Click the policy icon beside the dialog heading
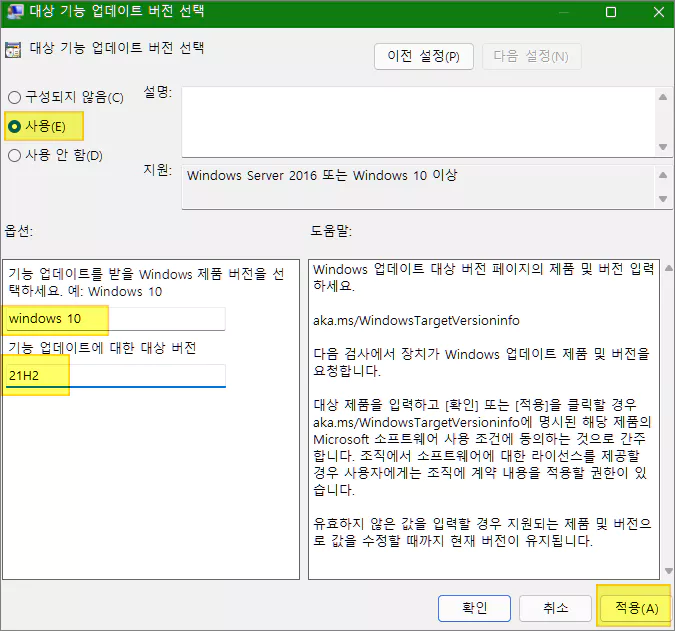The height and width of the screenshot is (631, 675). (x=13, y=49)
